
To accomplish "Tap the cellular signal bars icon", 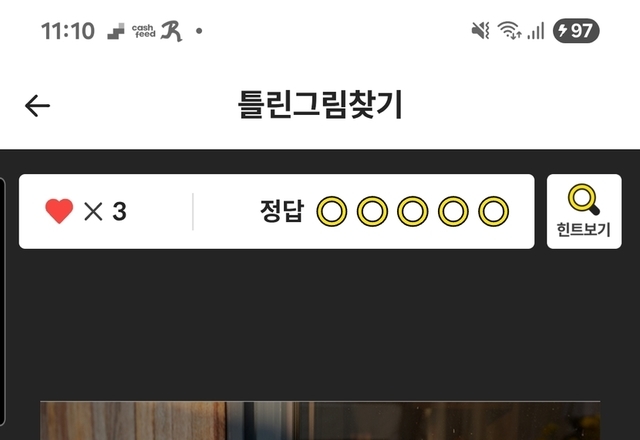I will (536, 31).
